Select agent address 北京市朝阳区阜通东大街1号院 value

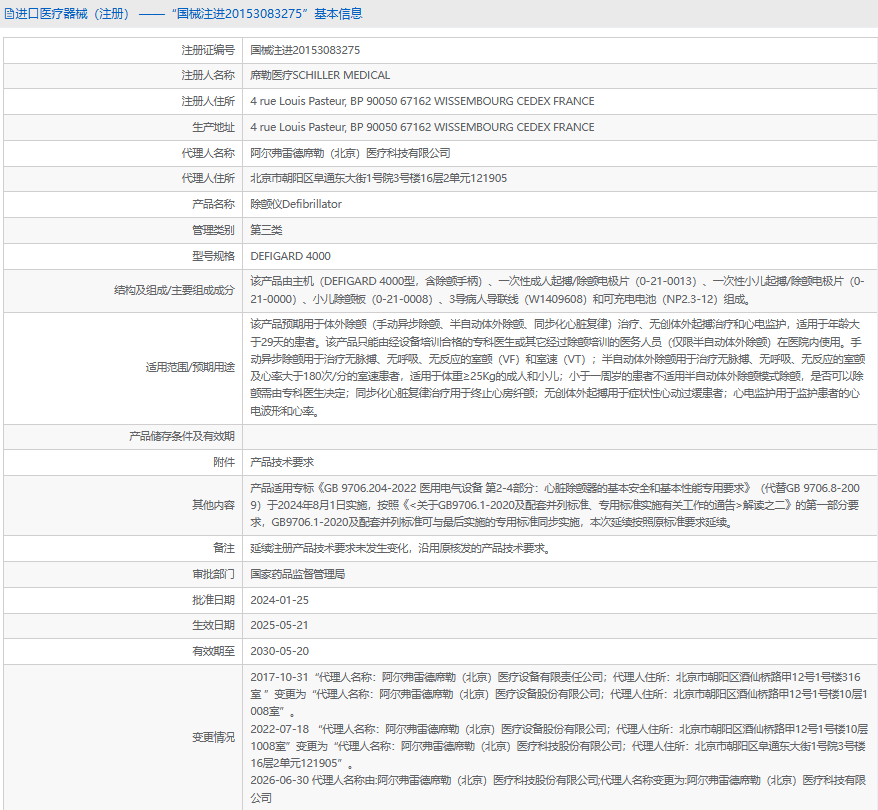[379, 178]
